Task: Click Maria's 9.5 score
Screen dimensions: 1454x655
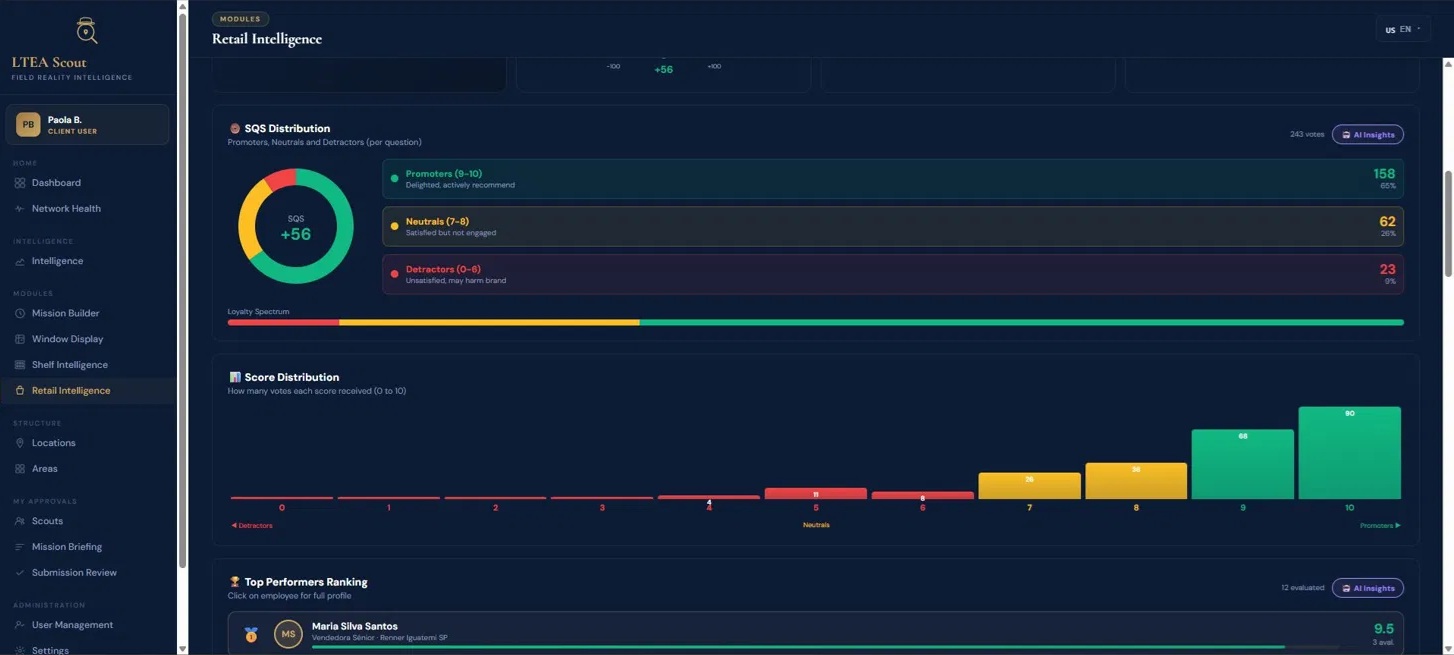Action: [1384, 629]
